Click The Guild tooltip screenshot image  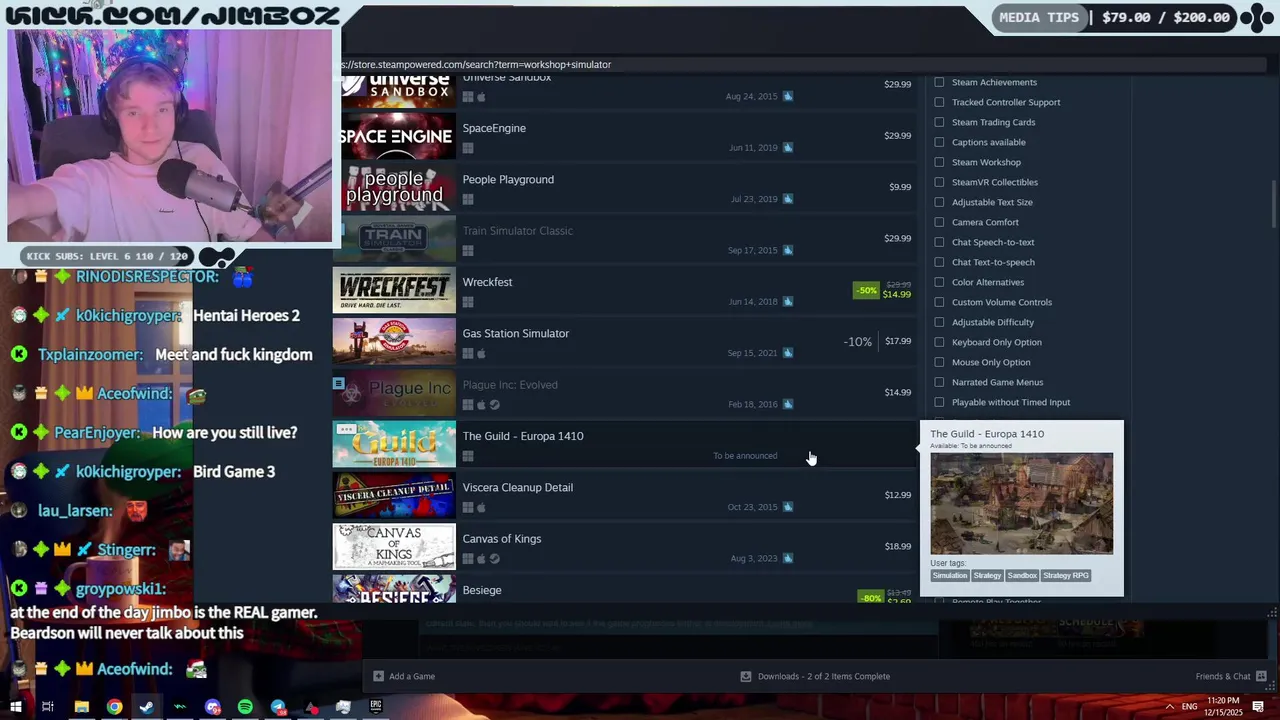point(1021,503)
